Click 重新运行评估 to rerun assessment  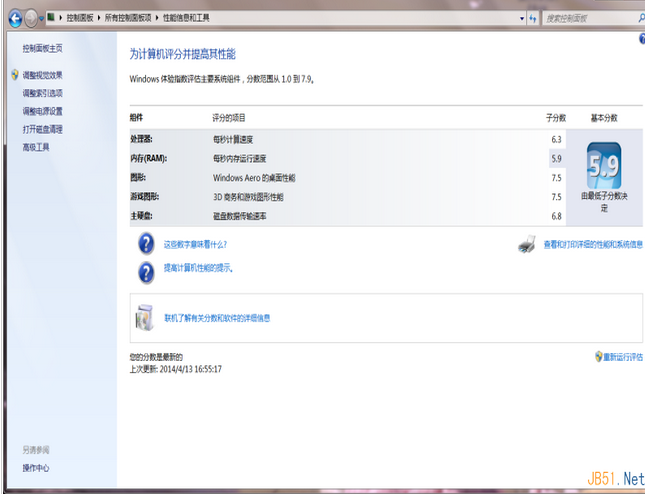tap(623, 357)
